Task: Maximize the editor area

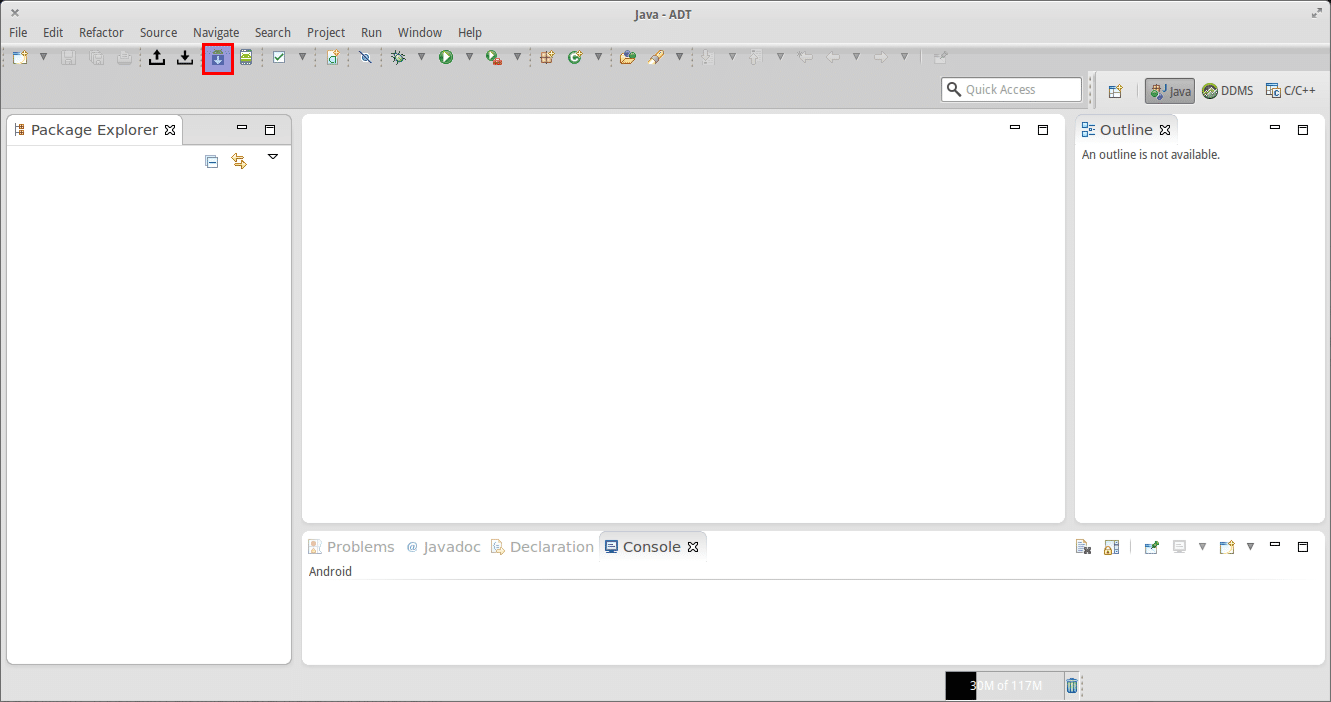Action: point(1043,130)
